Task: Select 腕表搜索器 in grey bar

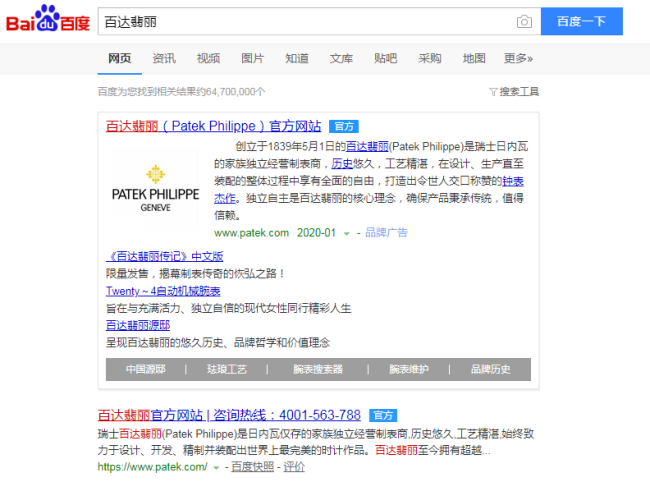Action: 318,369
